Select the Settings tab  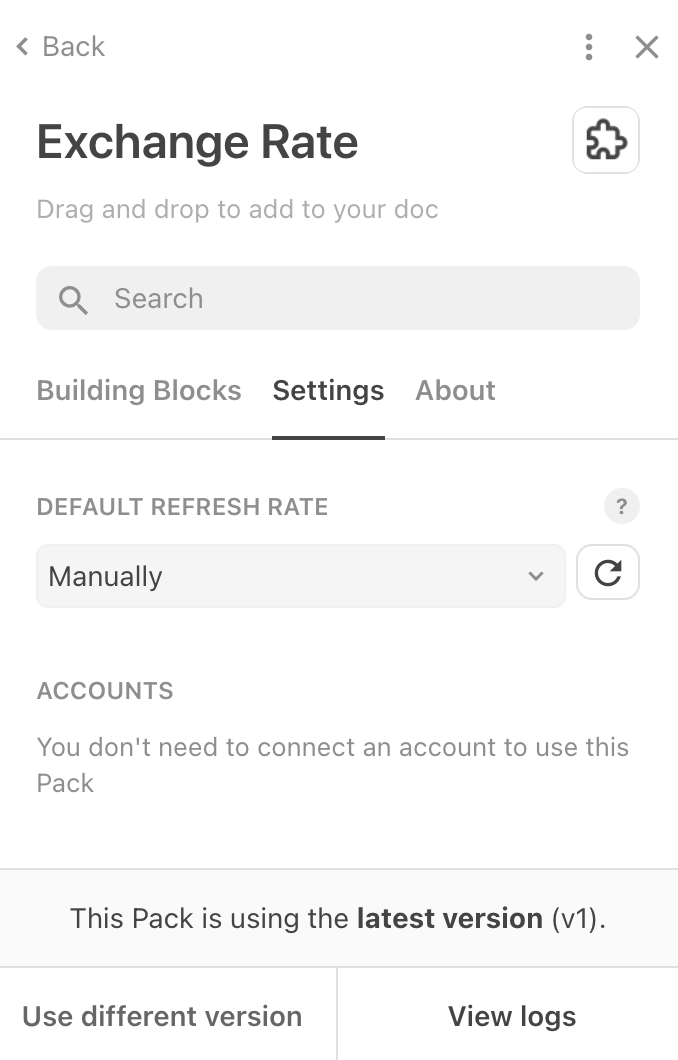(328, 390)
